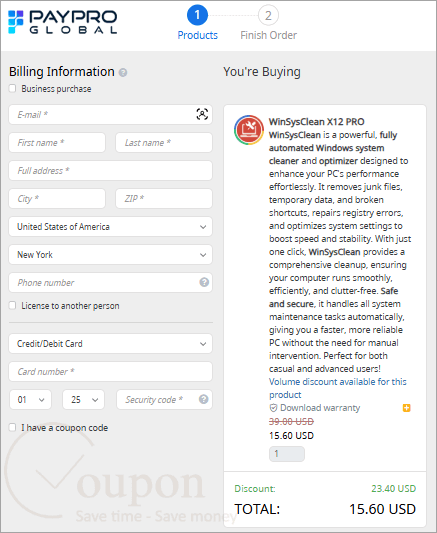
Task: Focus the Phone number field
Action: click(x=110, y=282)
